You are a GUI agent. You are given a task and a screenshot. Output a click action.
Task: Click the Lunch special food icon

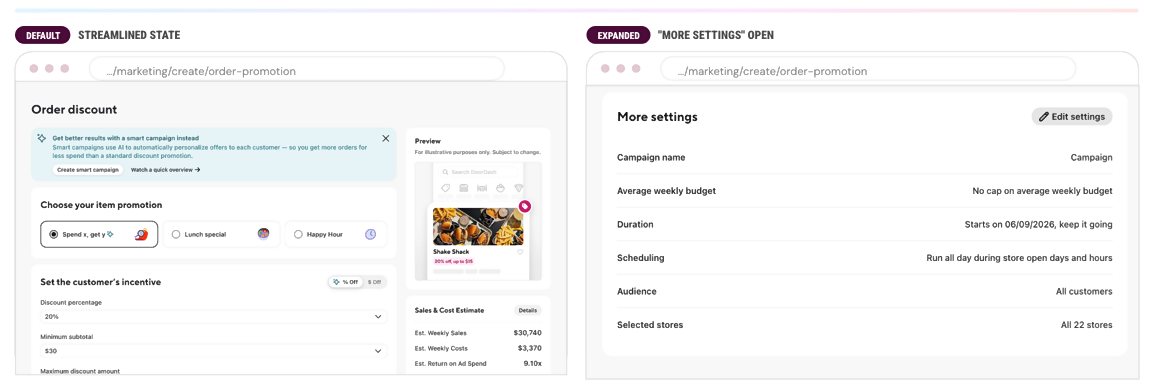click(x=263, y=233)
